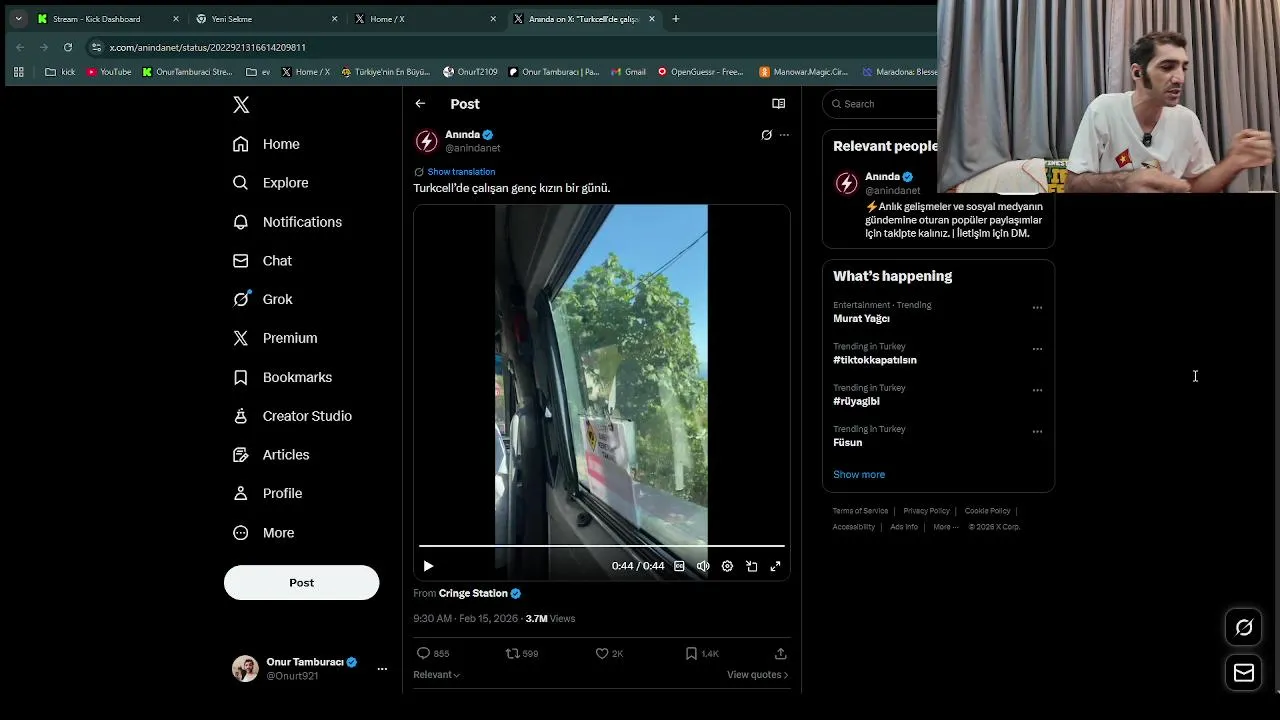Open Terms of Service link
The image size is (1280, 720).
(860, 511)
